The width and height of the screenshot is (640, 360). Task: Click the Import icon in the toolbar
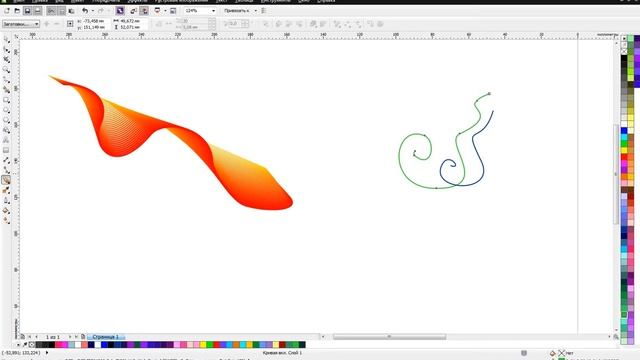tap(134, 11)
